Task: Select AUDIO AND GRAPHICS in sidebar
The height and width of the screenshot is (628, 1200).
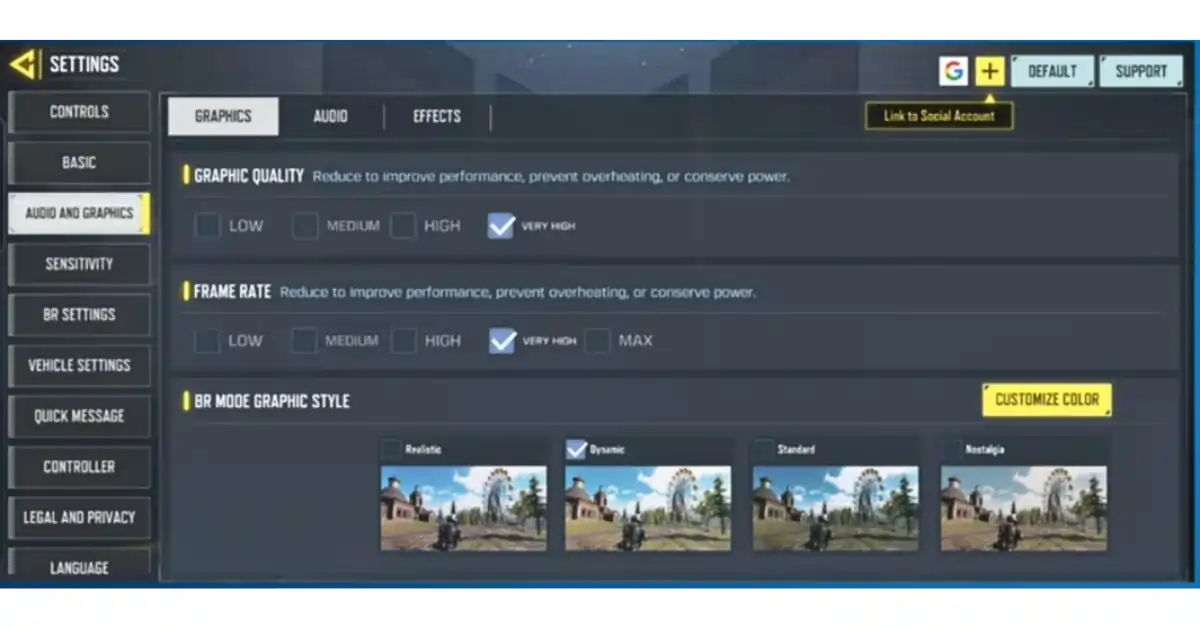Action: click(79, 213)
